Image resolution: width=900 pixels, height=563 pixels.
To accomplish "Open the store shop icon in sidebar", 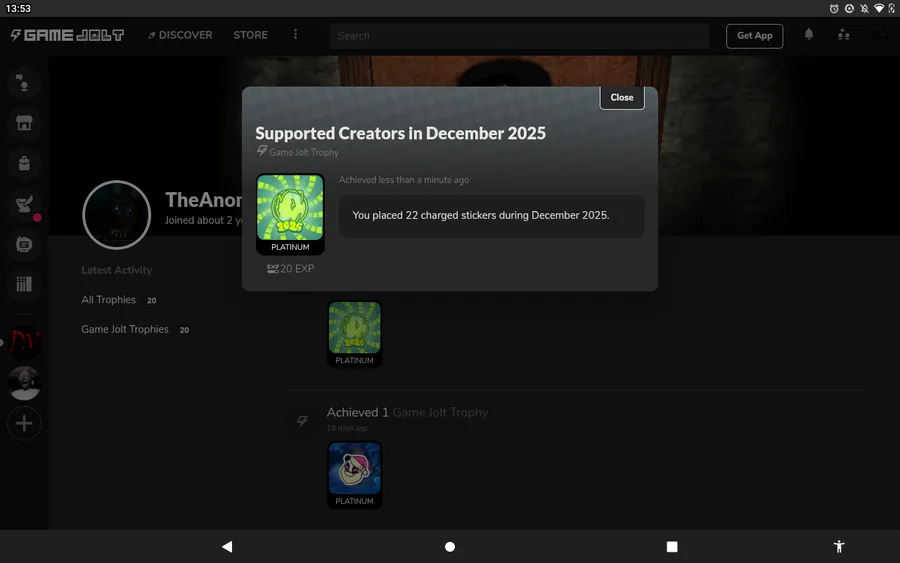I will pyautogui.click(x=24, y=123).
